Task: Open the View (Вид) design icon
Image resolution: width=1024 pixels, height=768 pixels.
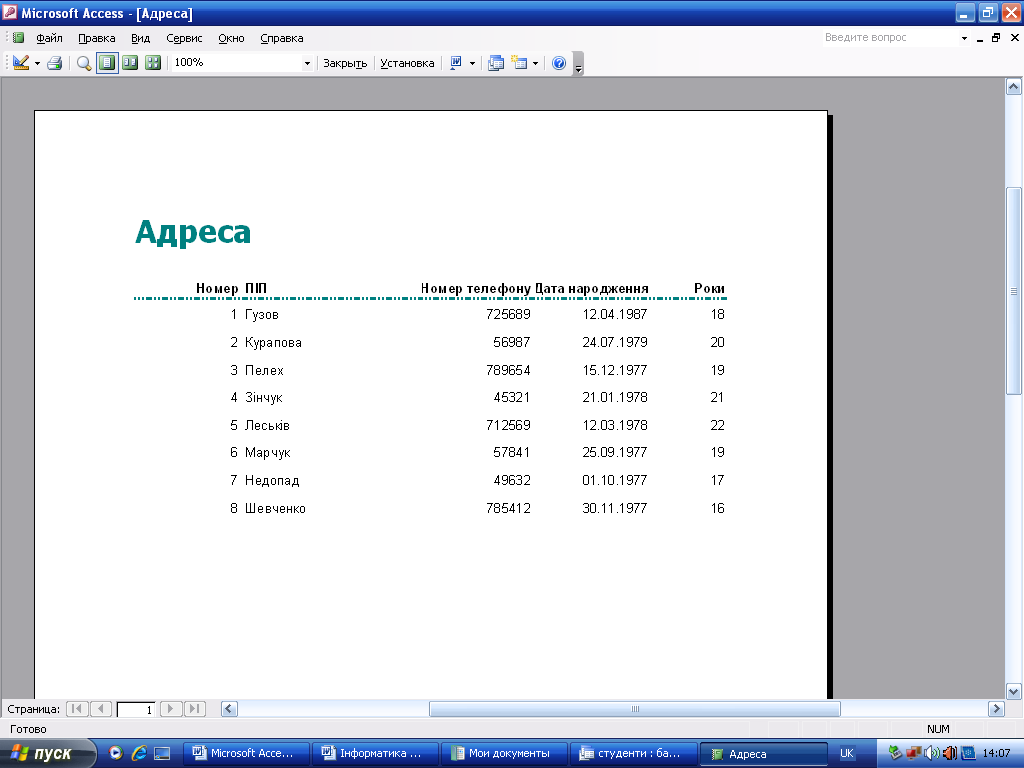Action: pos(20,63)
